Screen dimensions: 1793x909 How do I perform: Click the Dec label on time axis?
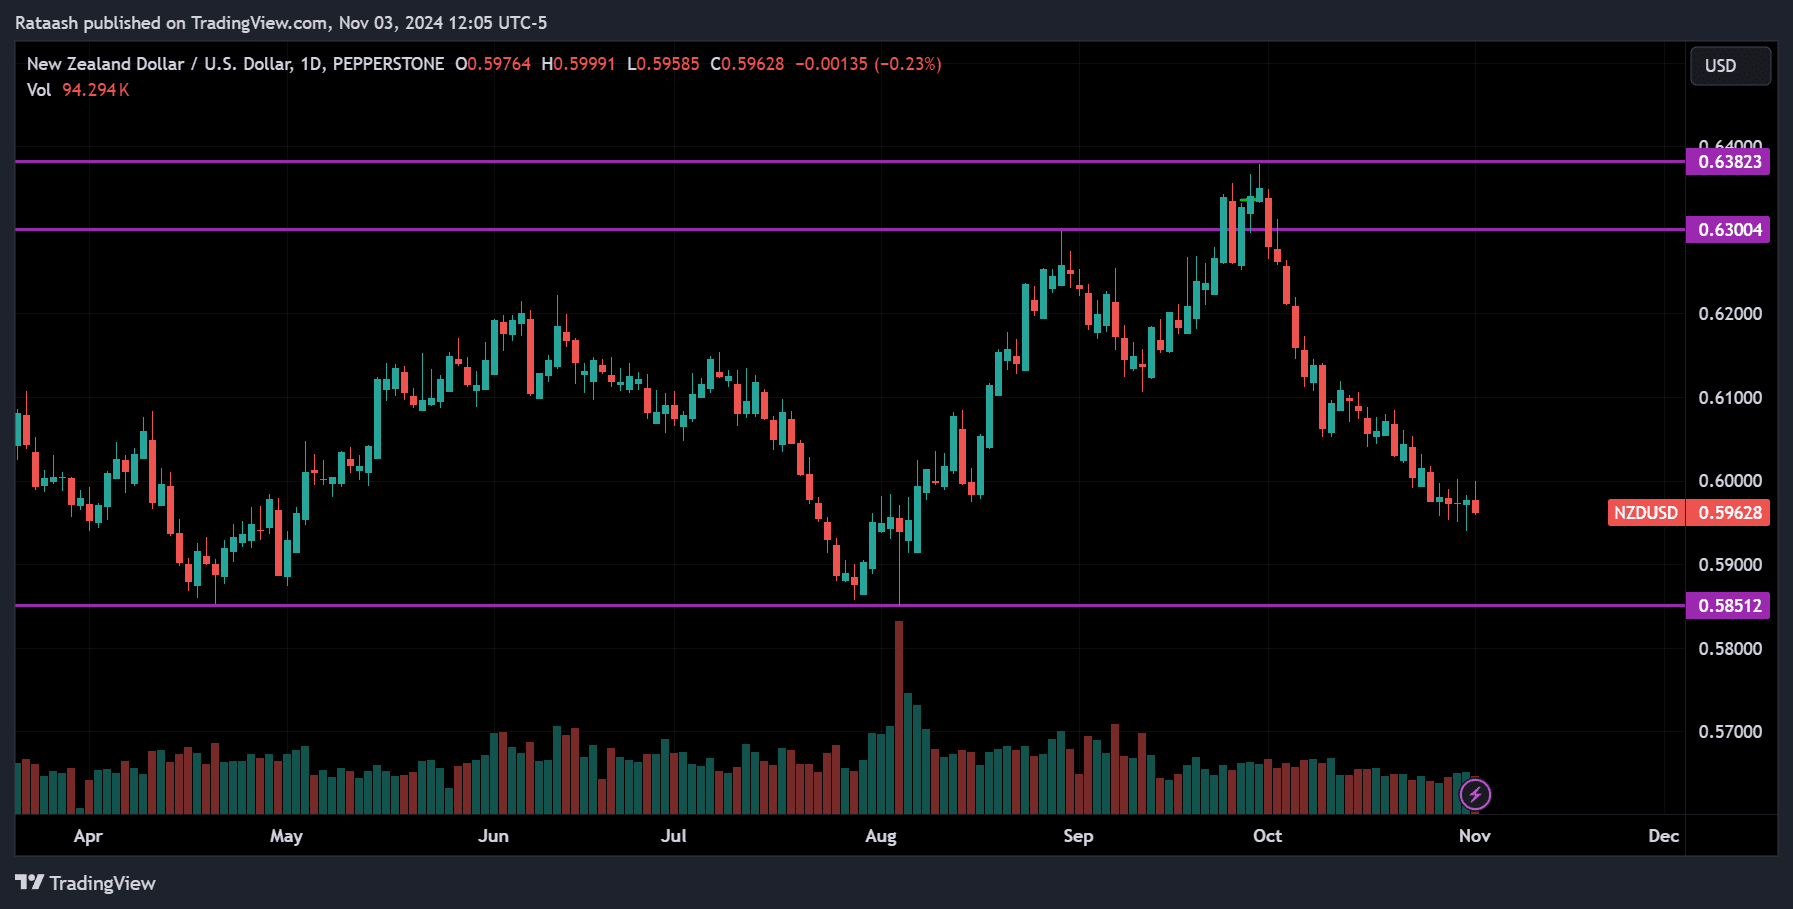point(1664,836)
